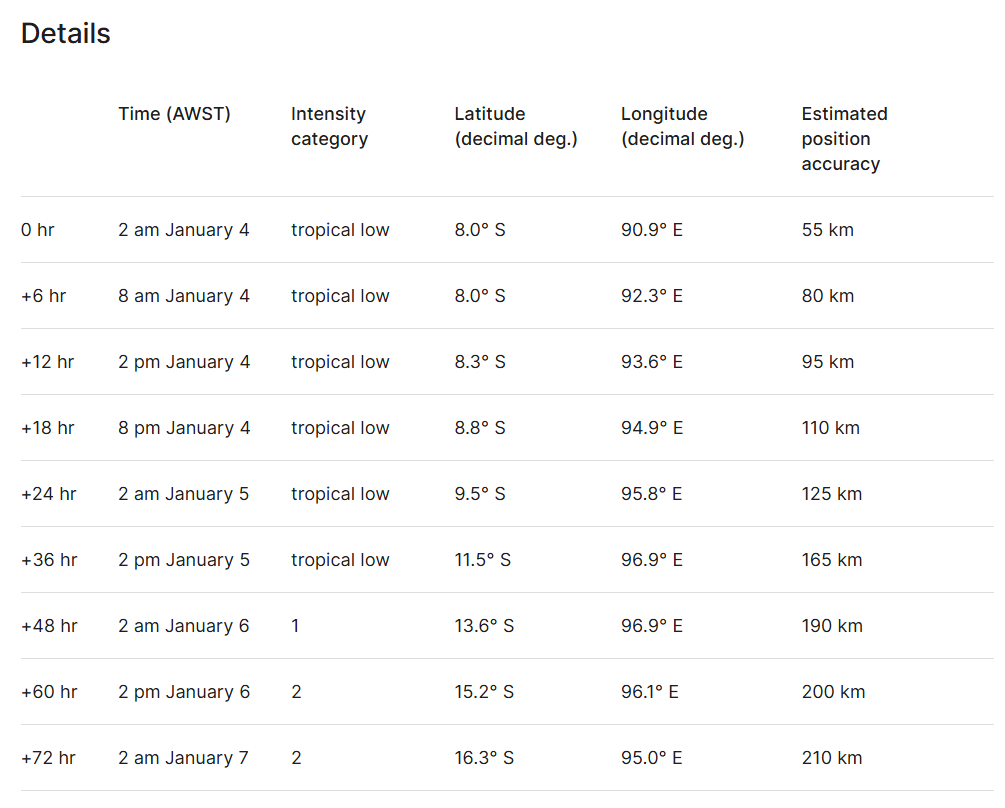Viewport: 1005px width, 808px height.
Task: Select the 2 pm January 6 time cell
Action: click(184, 692)
